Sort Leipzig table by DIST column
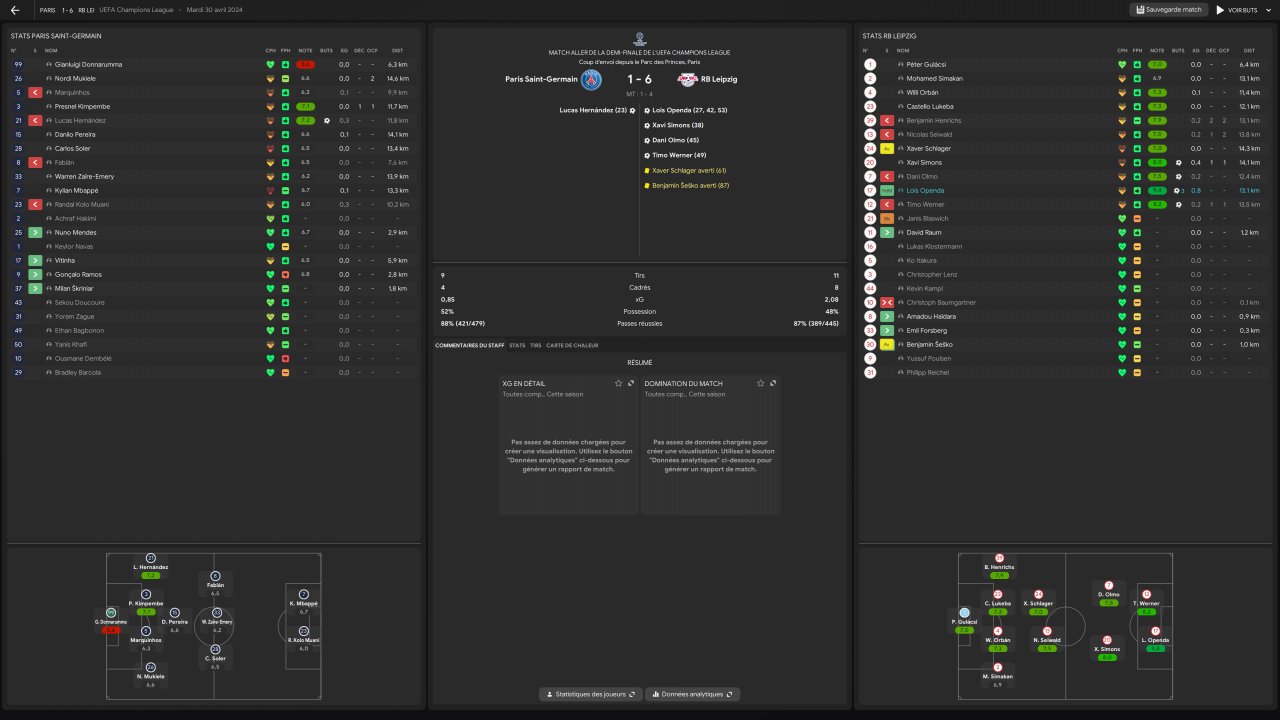This screenshot has height=720, width=1280. pyautogui.click(x=1249, y=50)
